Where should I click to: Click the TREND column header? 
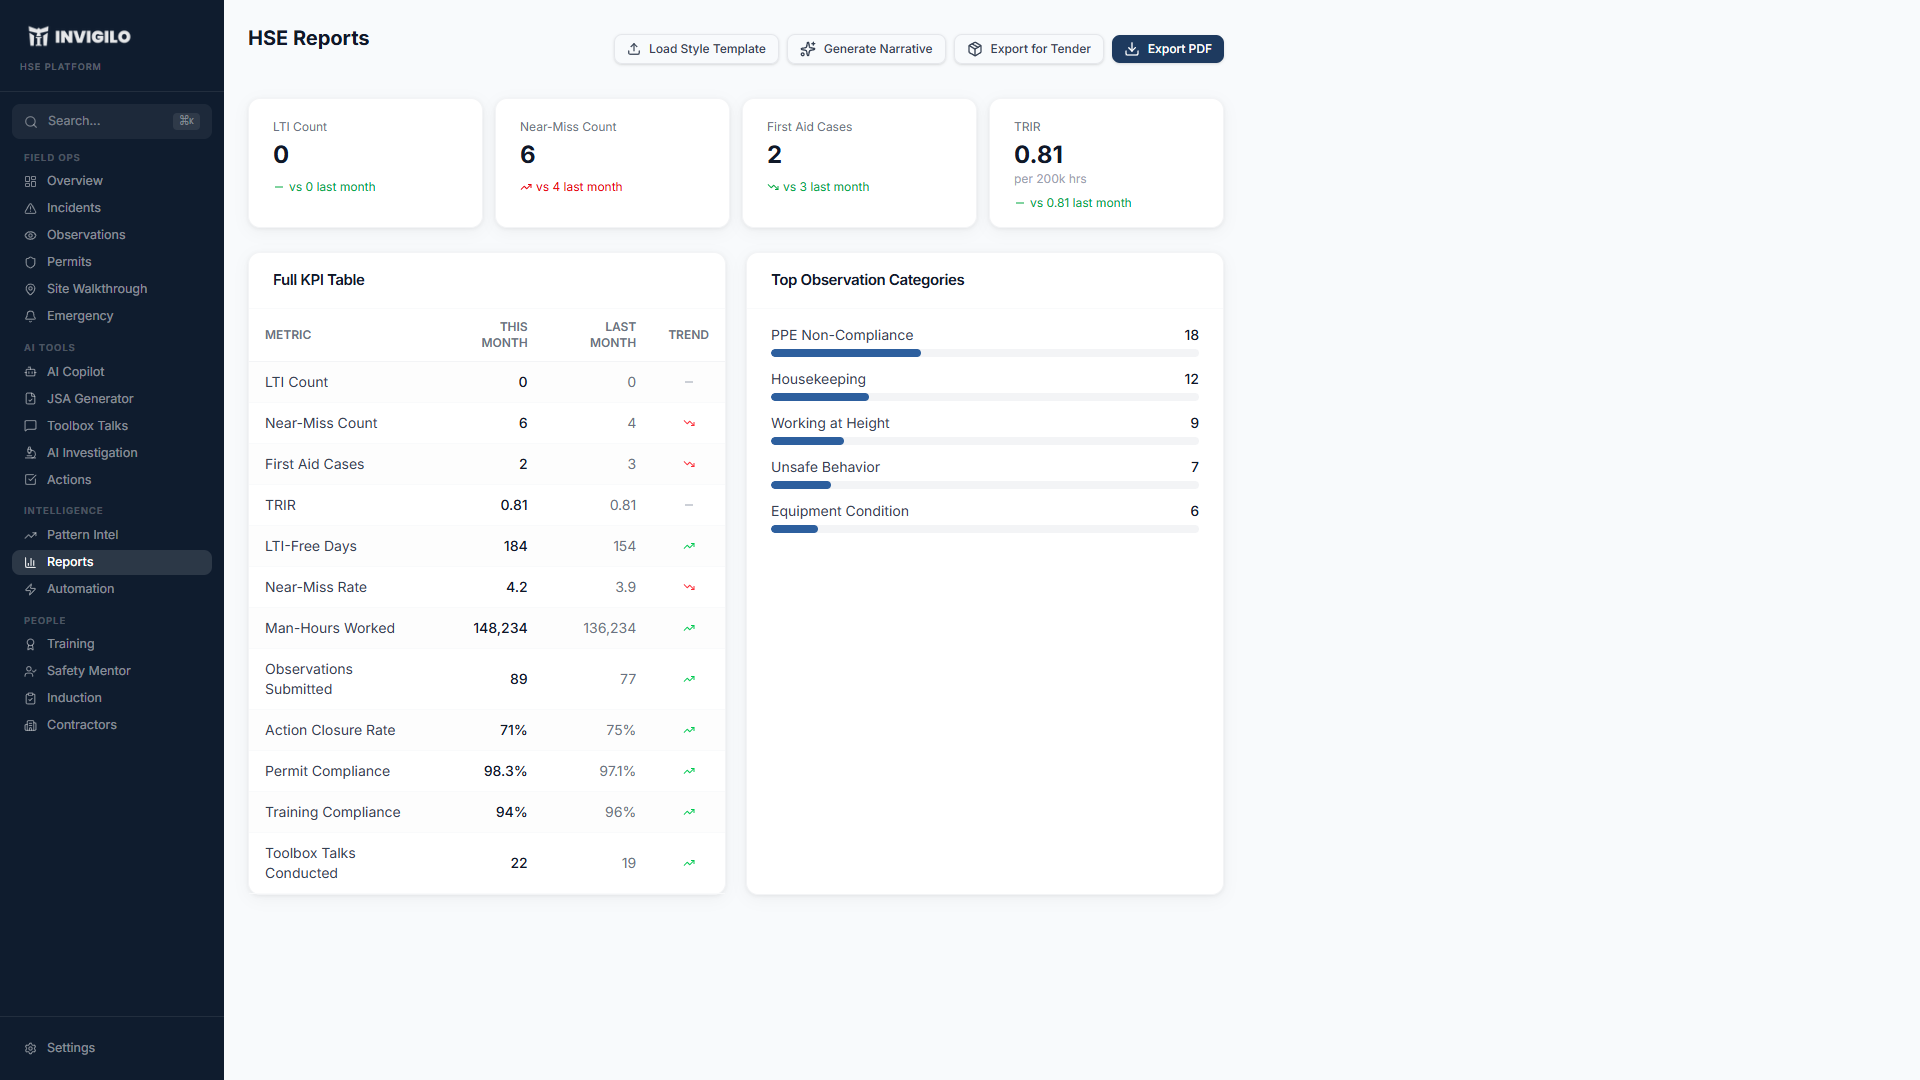click(689, 335)
